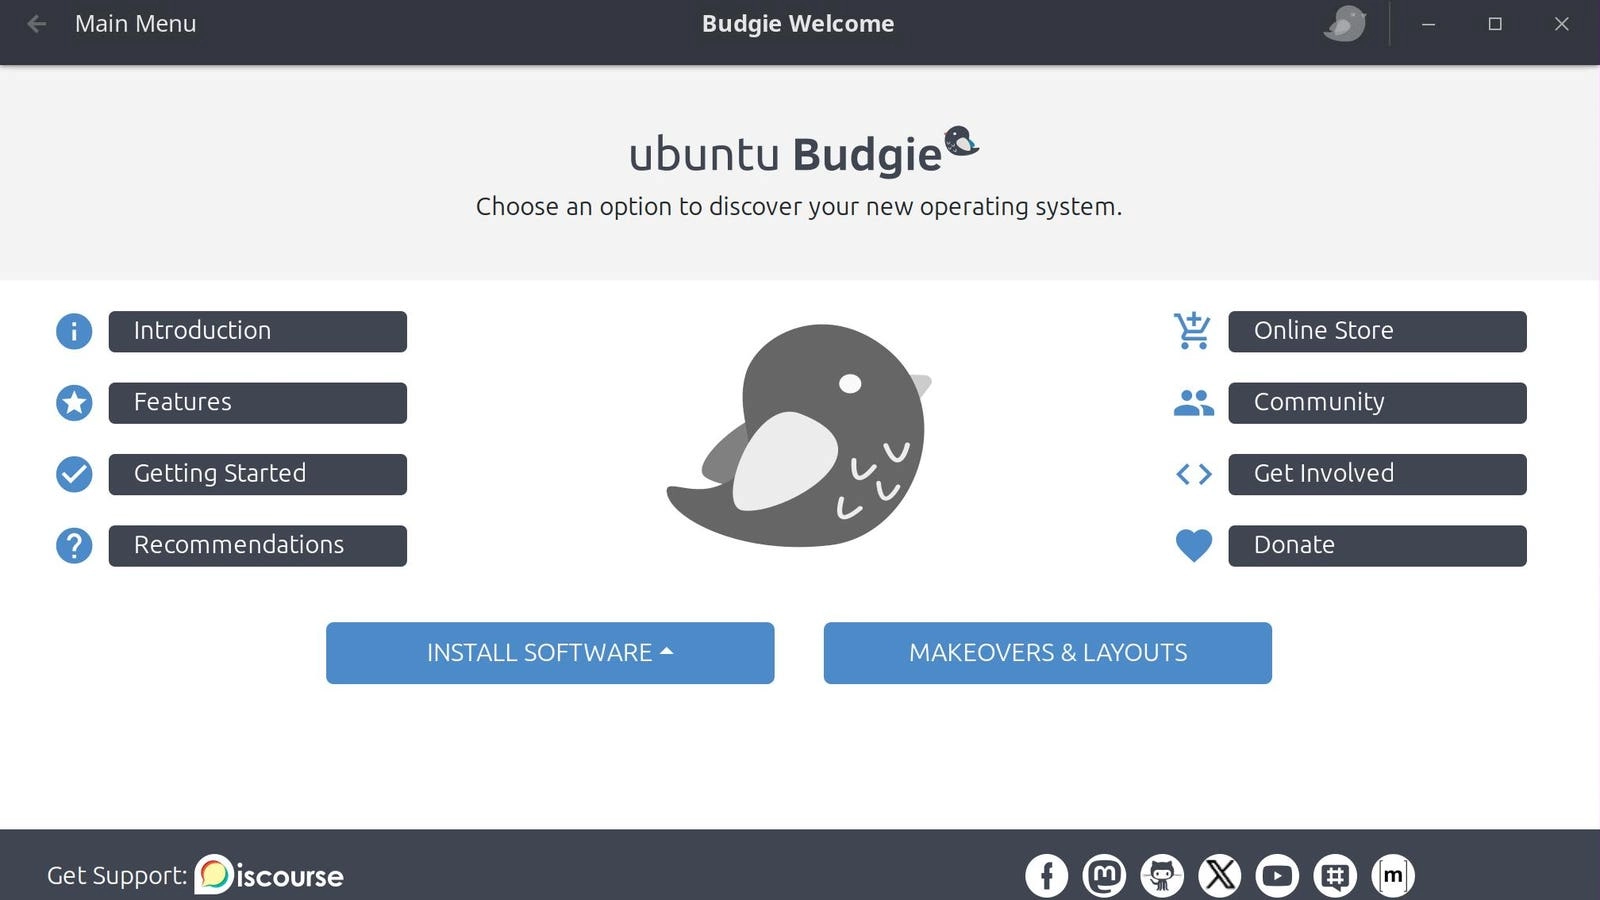This screenshot has height=900, width=1600.
Task: Open the Facebook social link icon
Action: coord(1046,876)
